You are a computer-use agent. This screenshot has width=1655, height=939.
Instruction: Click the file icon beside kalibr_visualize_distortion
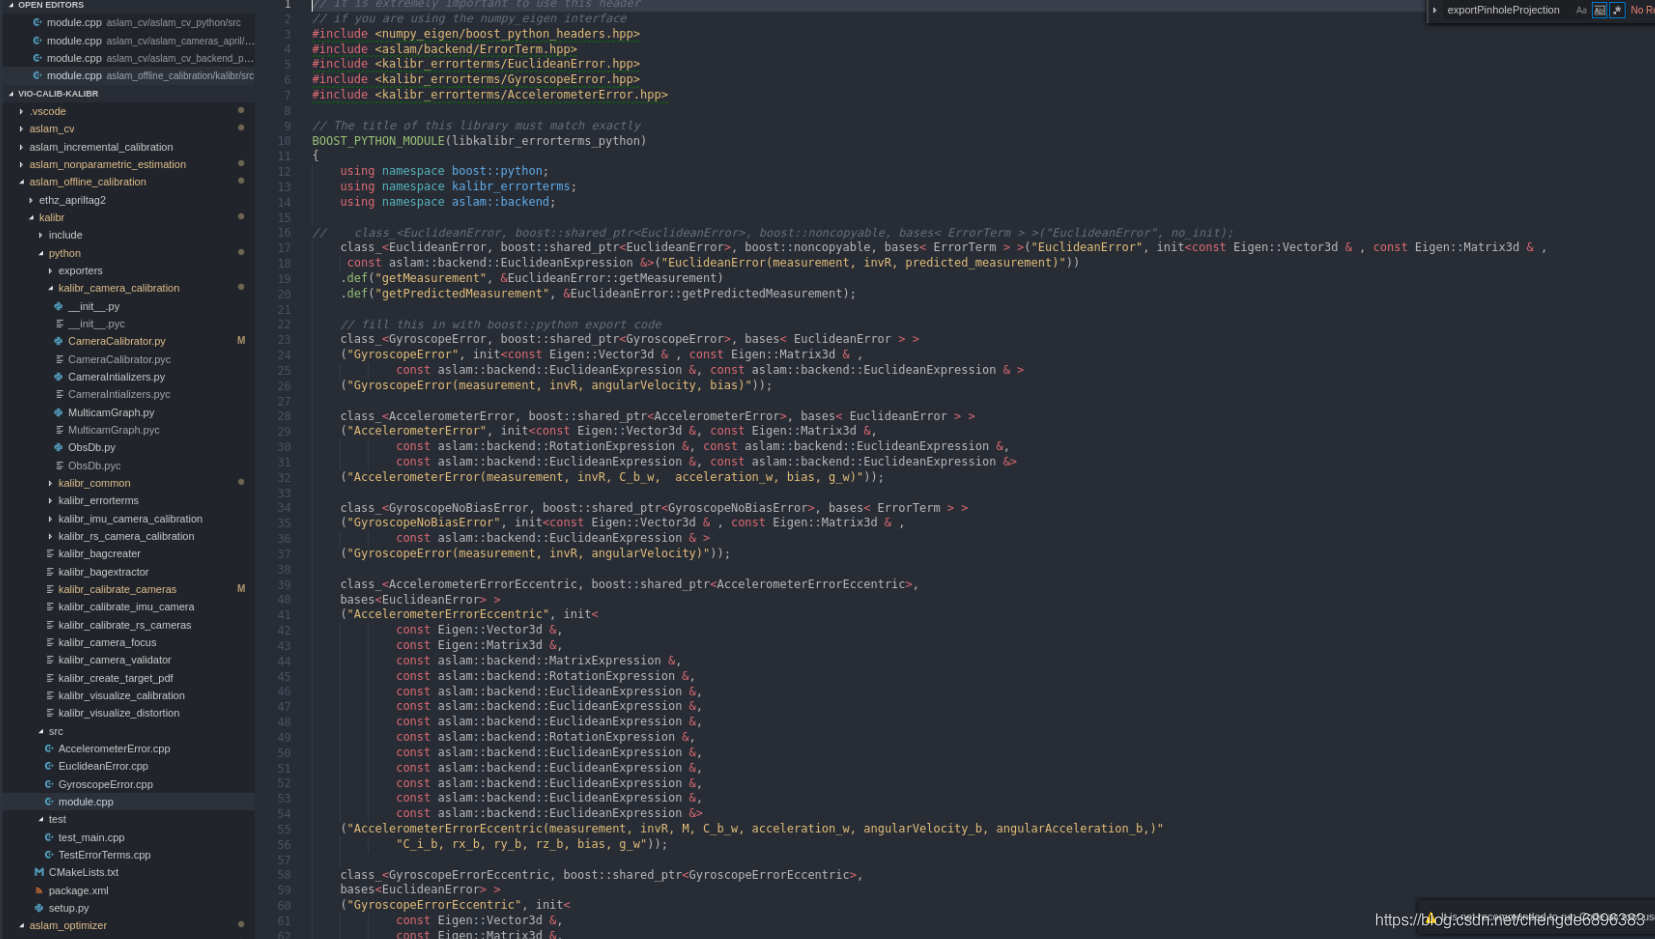49,713
